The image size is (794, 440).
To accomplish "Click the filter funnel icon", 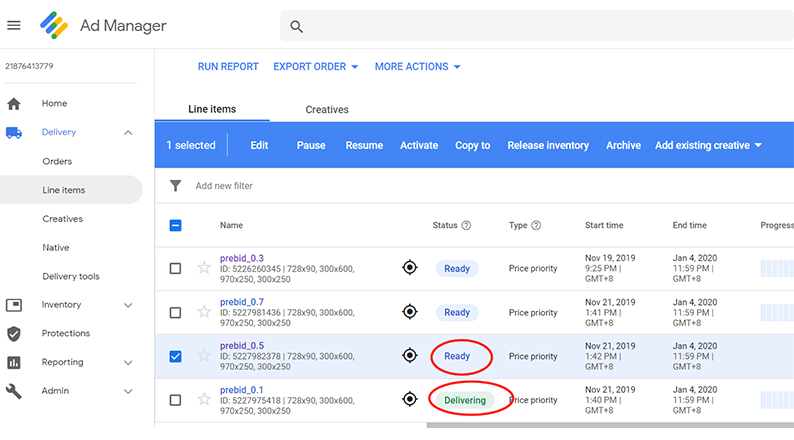I will point(175,186).
